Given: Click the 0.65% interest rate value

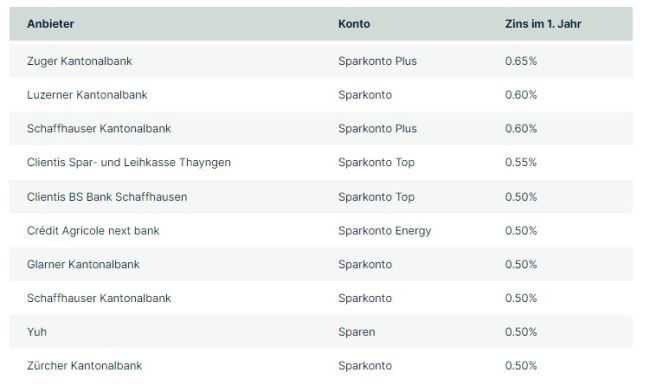Looking at the screenshot, I should point(521,61).
